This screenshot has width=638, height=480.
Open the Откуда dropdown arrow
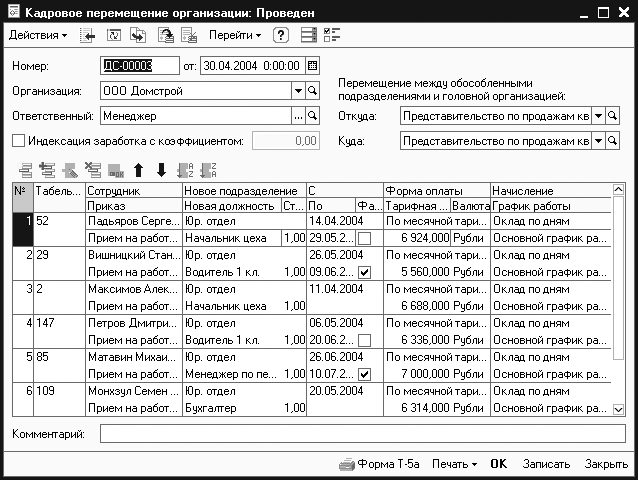[x=598, y=116]
